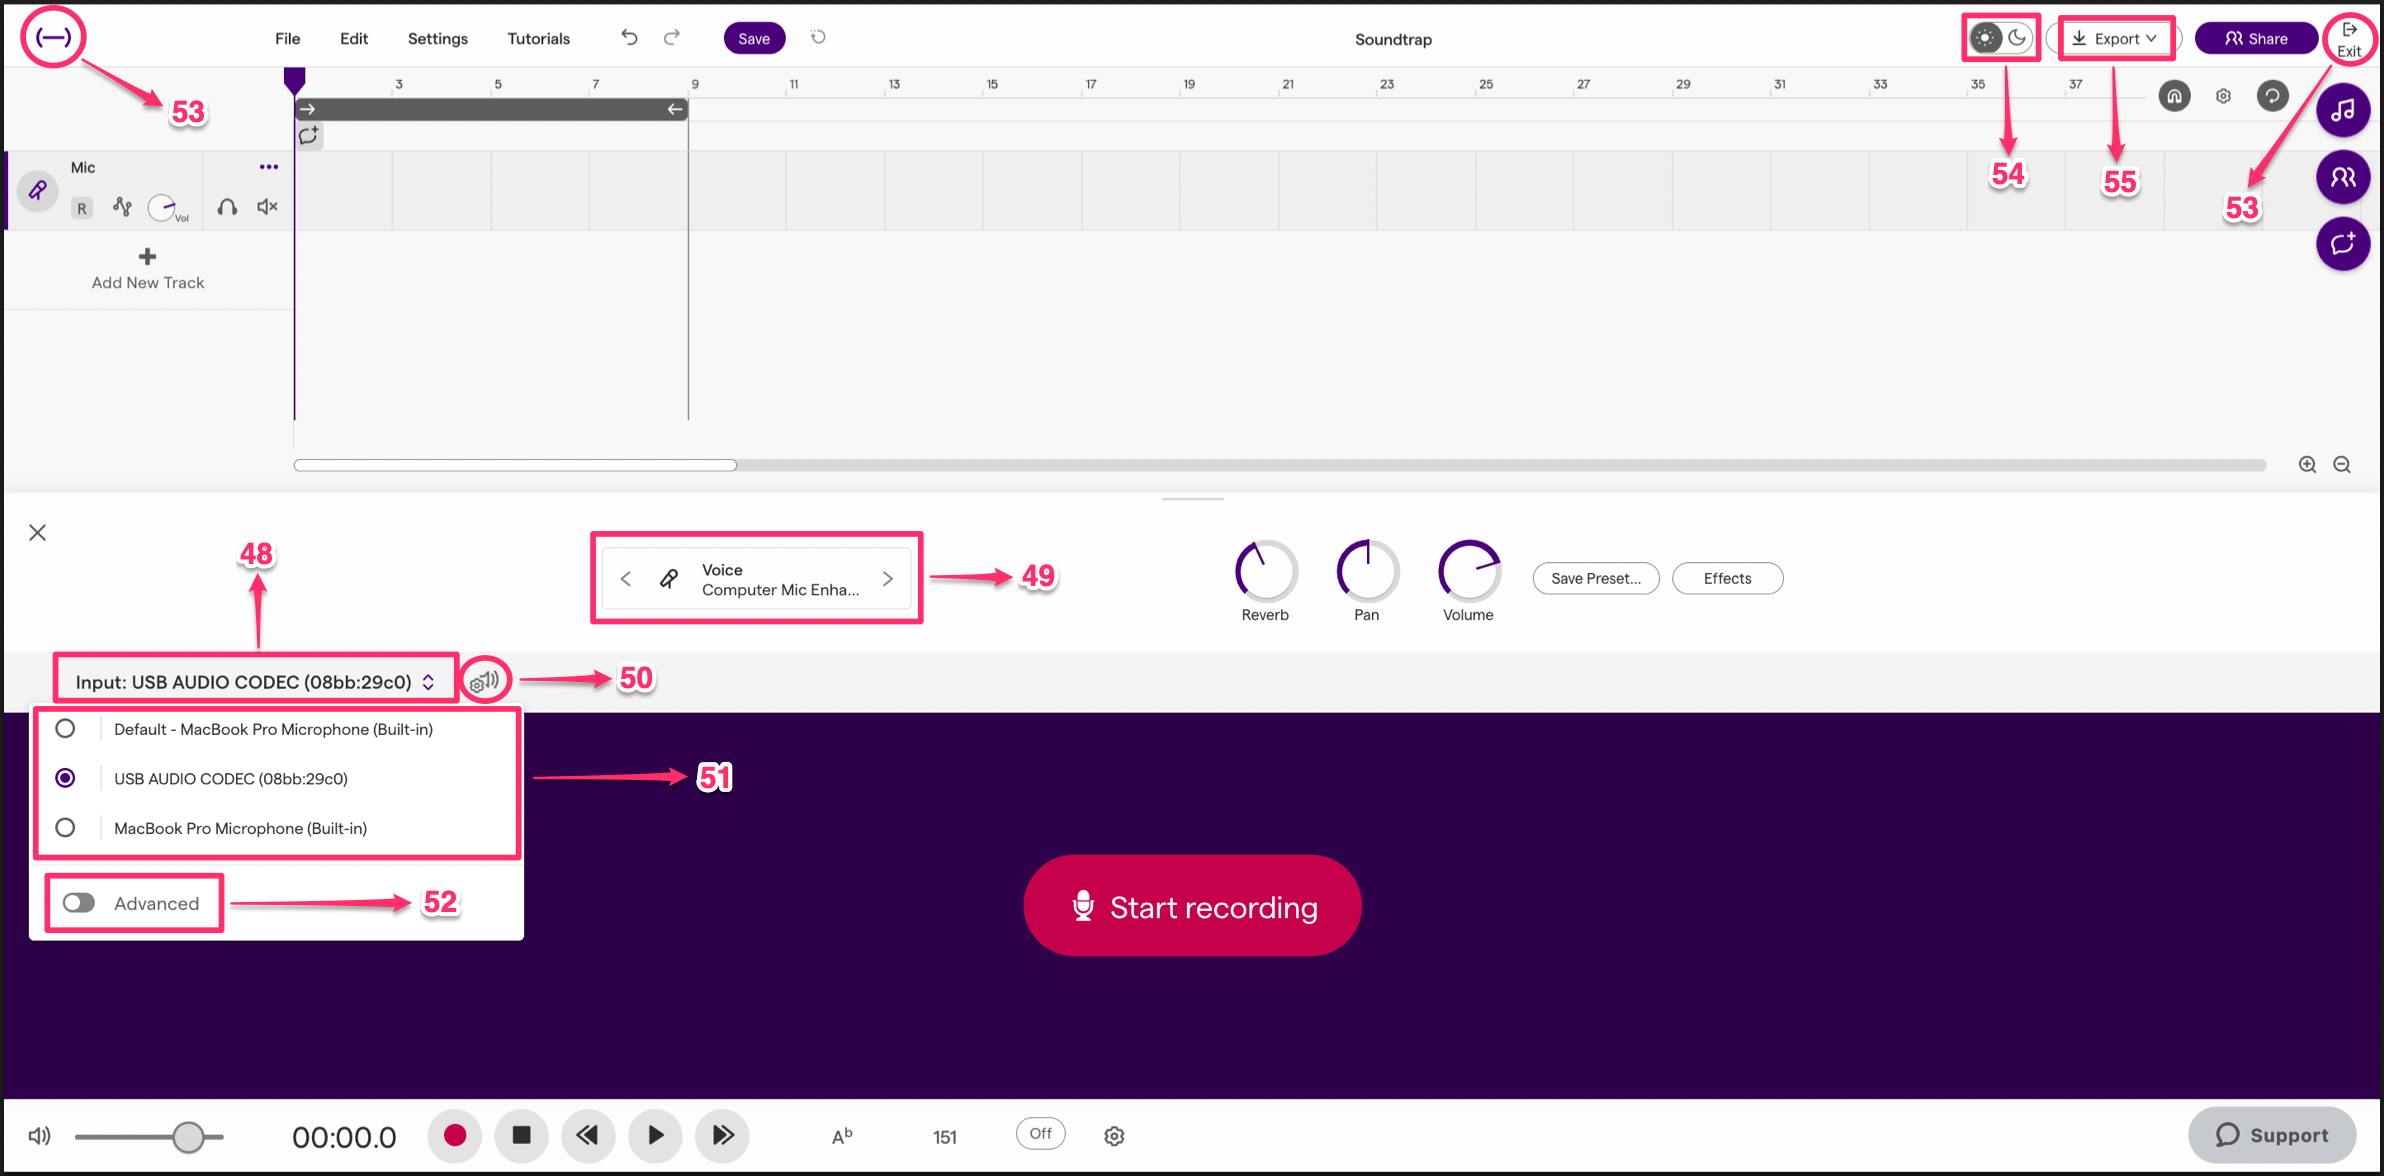Open the collaboration panel via the people icon

point(2343,177)
